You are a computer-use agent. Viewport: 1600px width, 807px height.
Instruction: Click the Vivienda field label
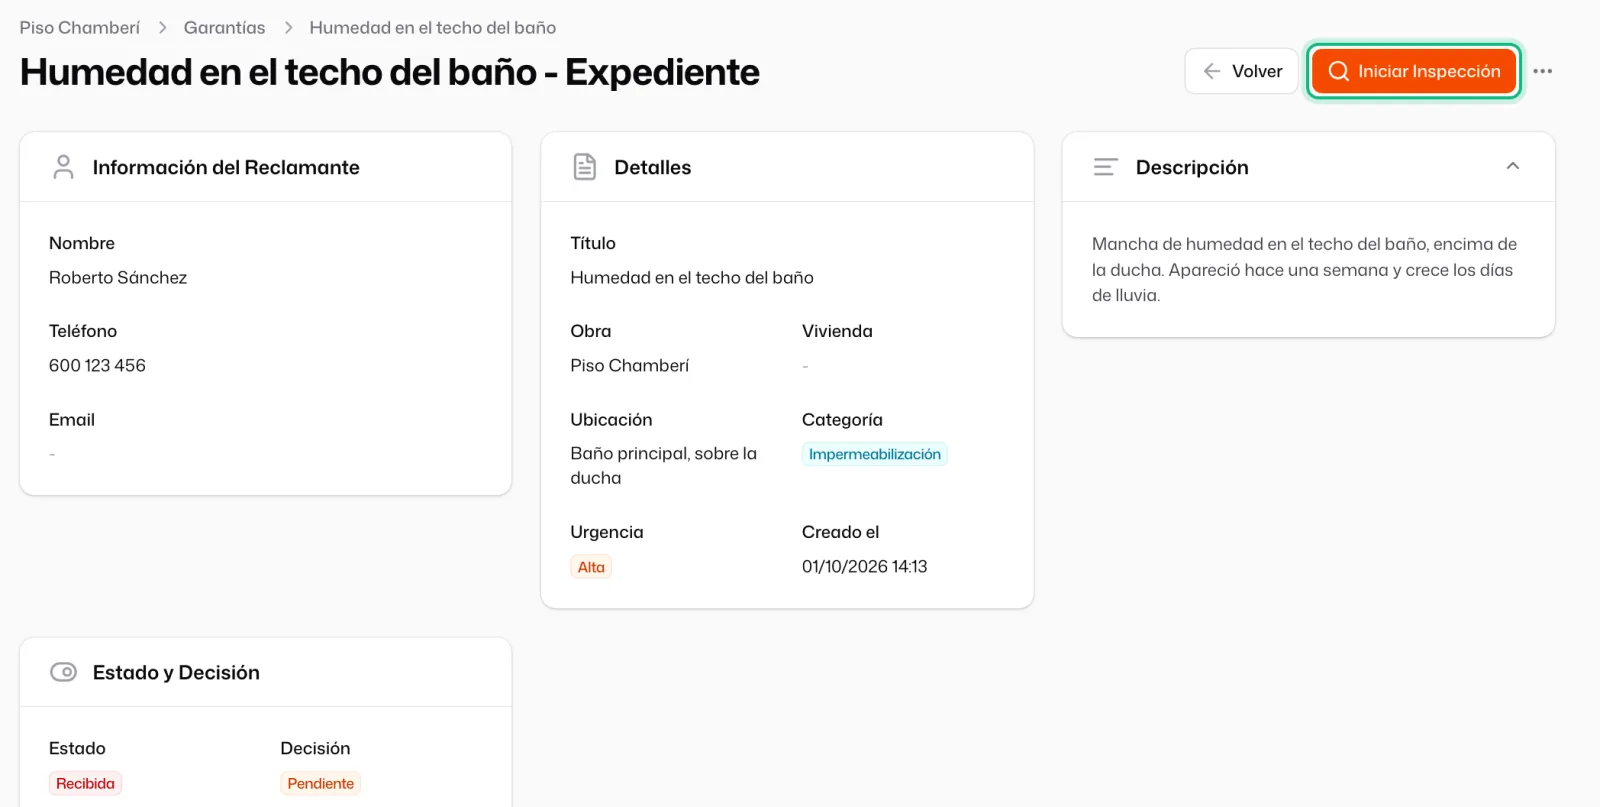click(x=837, y=331)
